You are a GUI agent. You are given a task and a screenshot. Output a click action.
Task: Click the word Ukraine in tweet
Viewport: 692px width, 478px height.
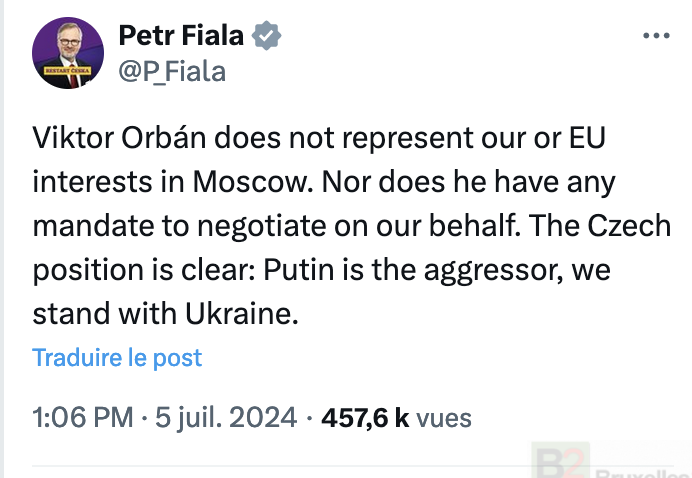[241, 314]
